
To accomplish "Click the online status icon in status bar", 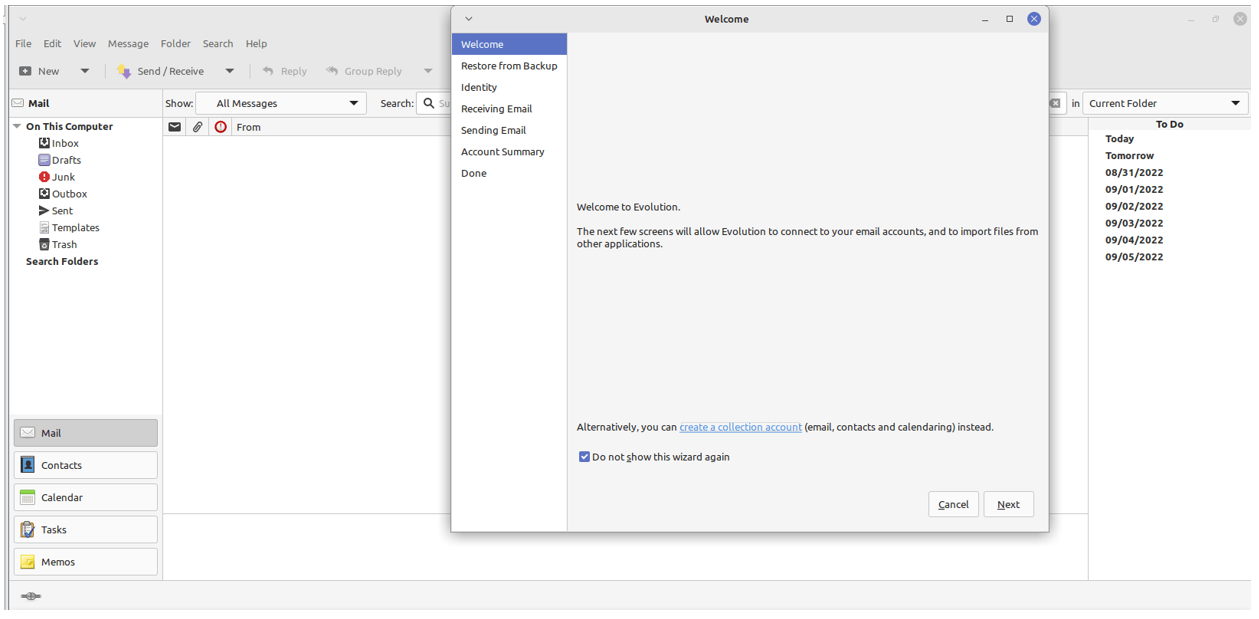I will (x=31, y=596).
